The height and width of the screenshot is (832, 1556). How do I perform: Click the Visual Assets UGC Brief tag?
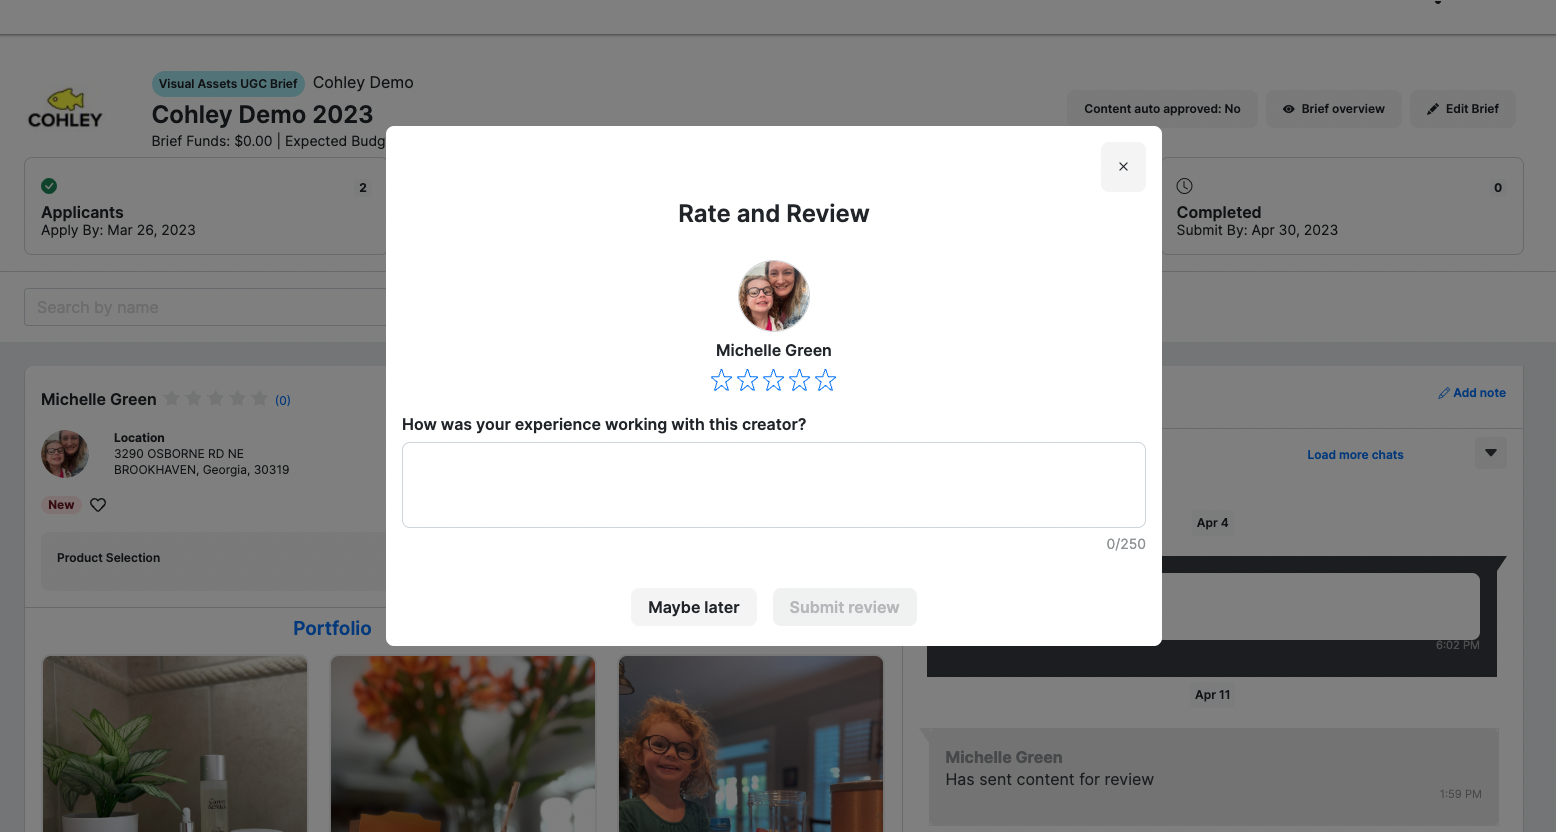coord(228,84)
